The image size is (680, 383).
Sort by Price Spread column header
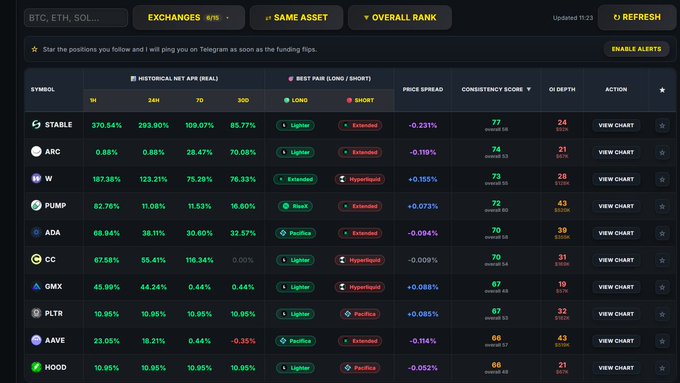click(x=423, y=89)
